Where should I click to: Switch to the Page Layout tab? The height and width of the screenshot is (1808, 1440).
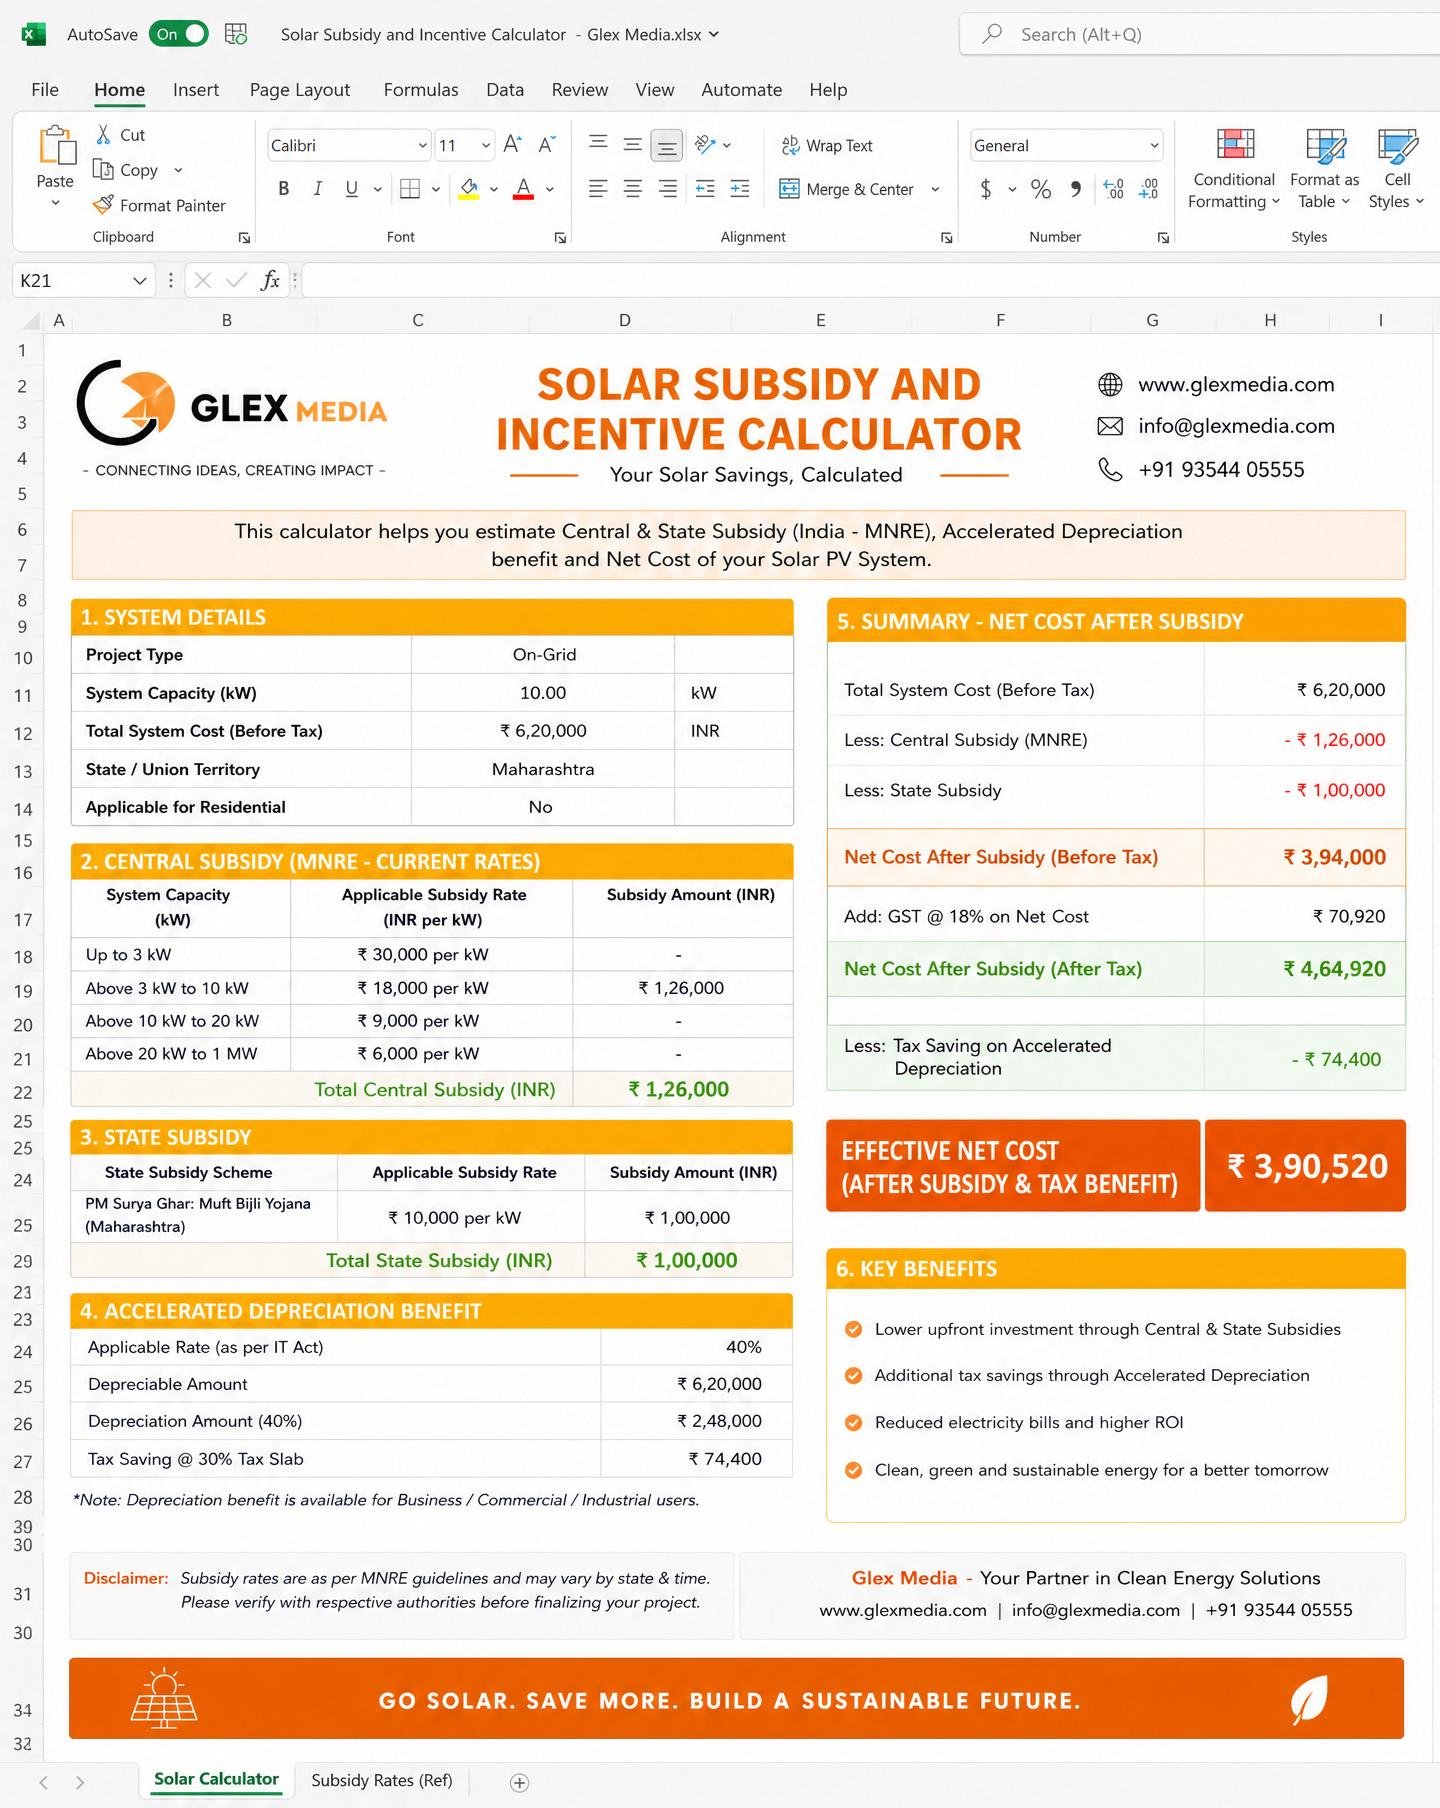pos(300,90)
